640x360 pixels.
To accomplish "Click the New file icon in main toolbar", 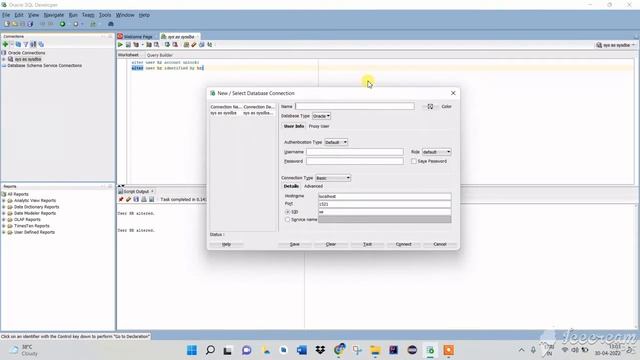I will point(7,24).
